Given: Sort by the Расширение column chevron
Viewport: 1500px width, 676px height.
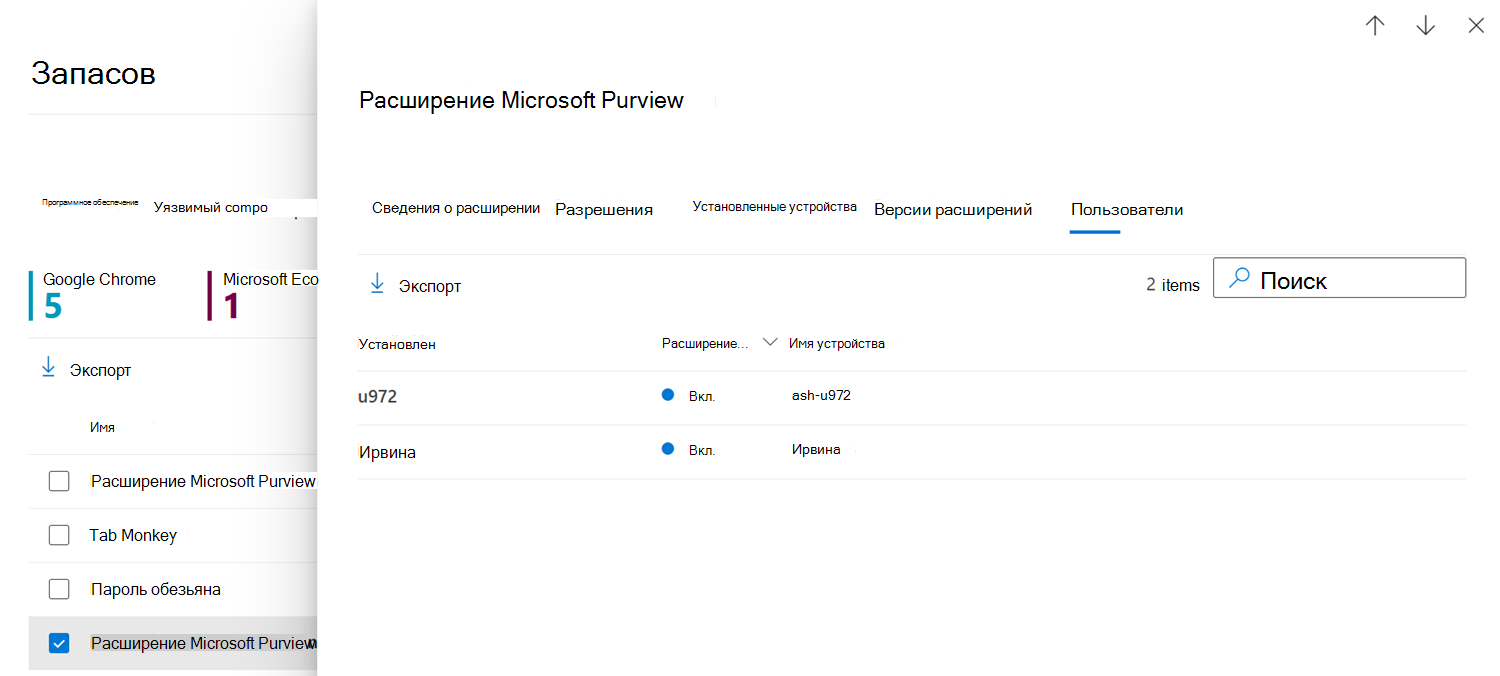Looking at the screenshot, I should coord(769,342).
